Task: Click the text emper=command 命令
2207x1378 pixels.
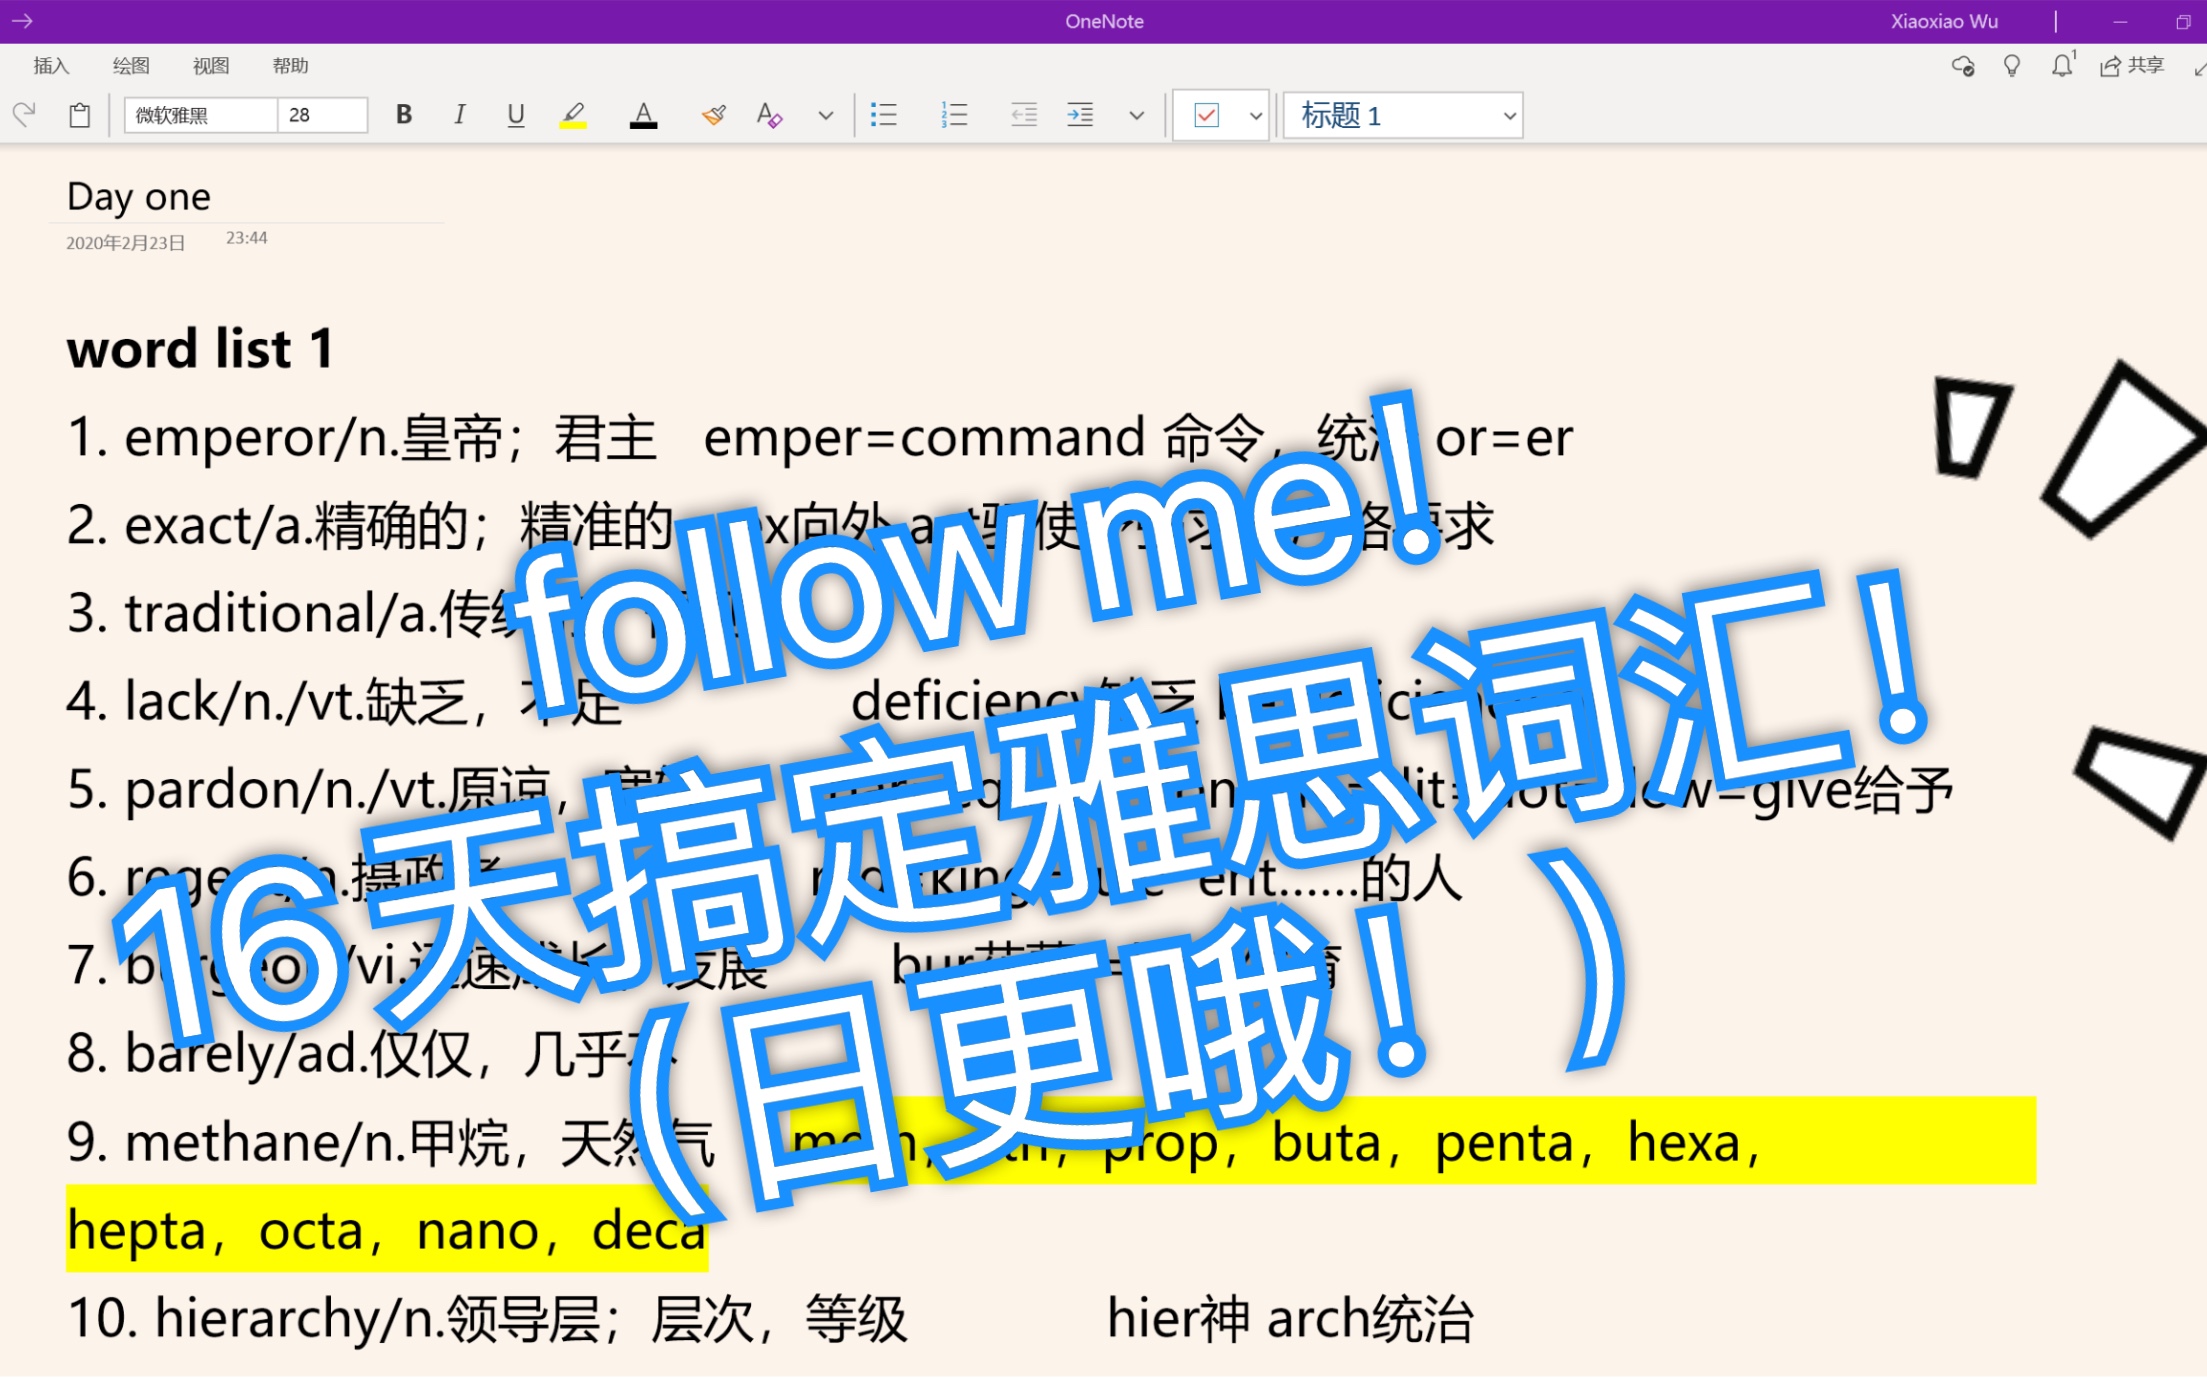Action: 985,438
